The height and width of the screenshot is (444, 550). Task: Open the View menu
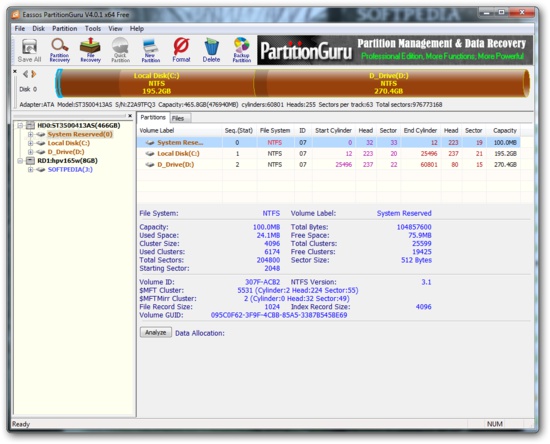115,28
